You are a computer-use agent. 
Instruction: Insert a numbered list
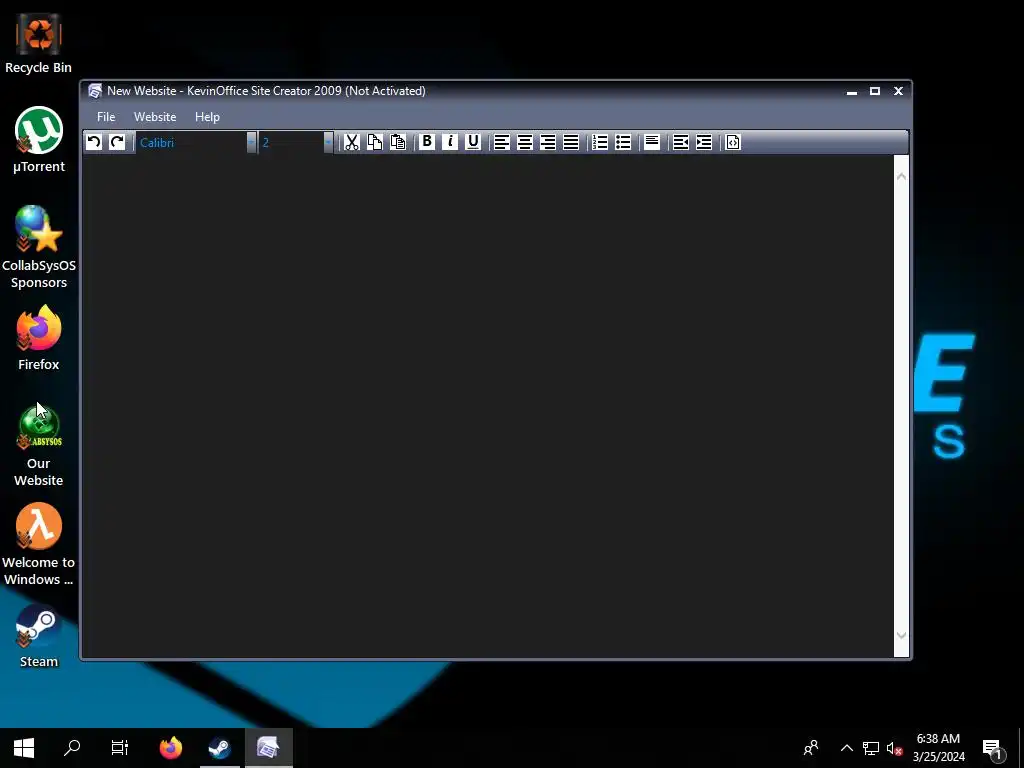click(x=600, y=142)
